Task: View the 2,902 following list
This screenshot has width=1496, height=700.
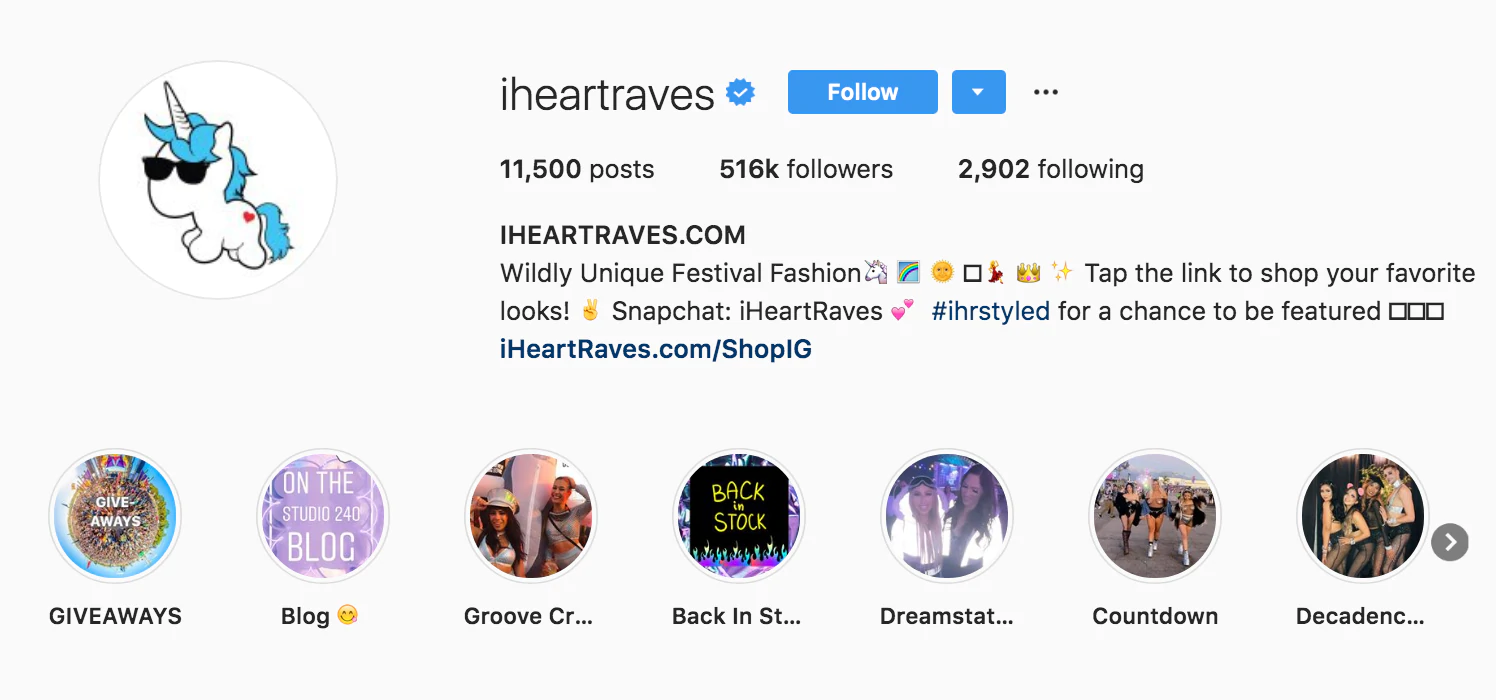Action: [1051, 169]
